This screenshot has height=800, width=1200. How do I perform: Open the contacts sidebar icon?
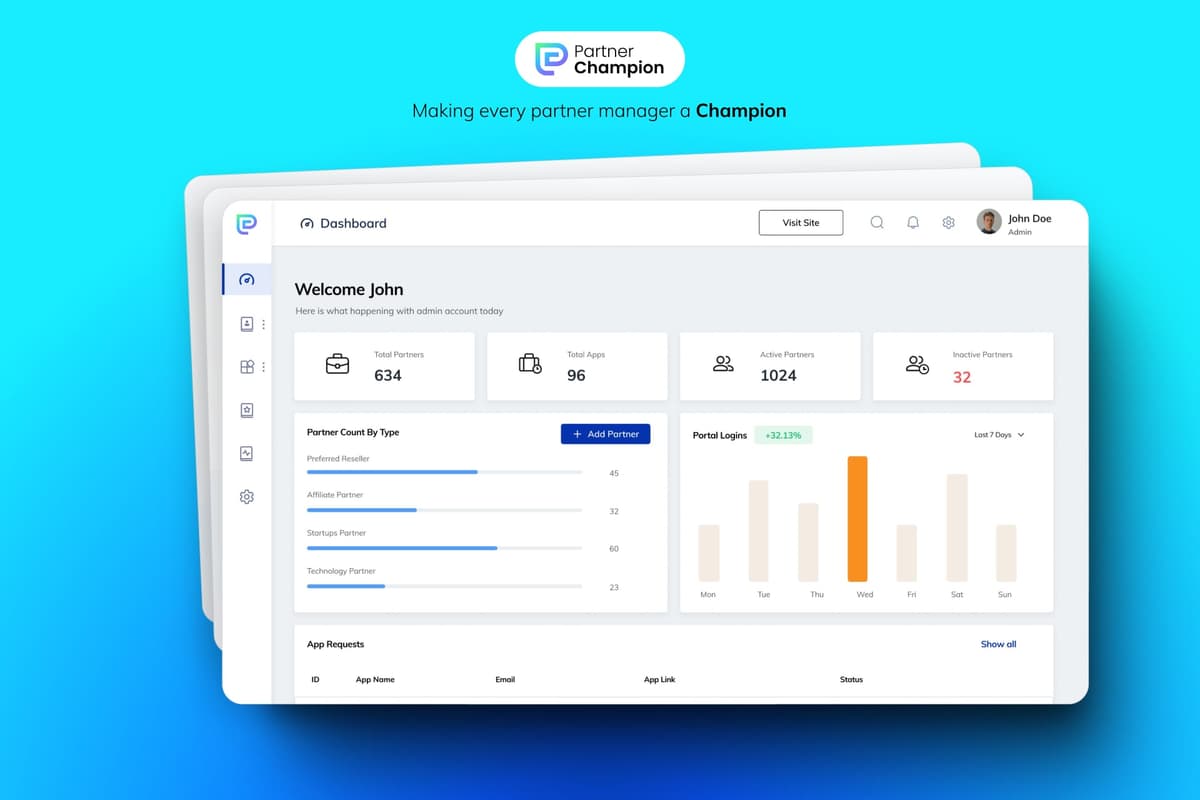coord(247,324)
